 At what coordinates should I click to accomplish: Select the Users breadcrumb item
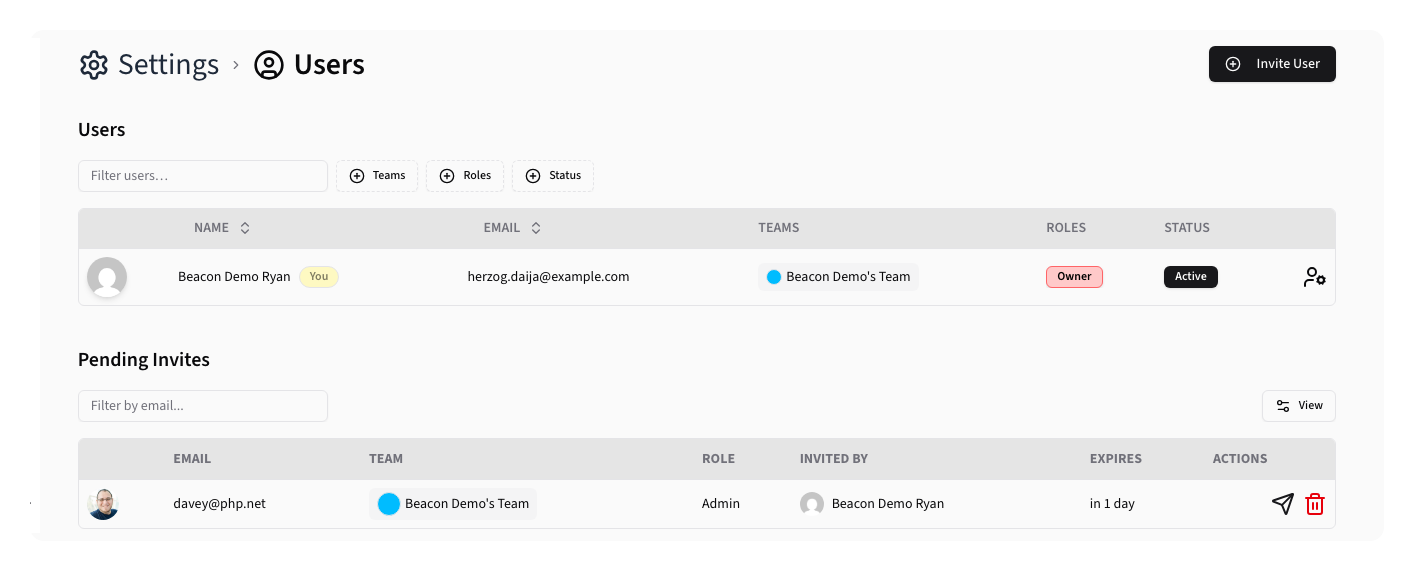[x=329, y=64]
